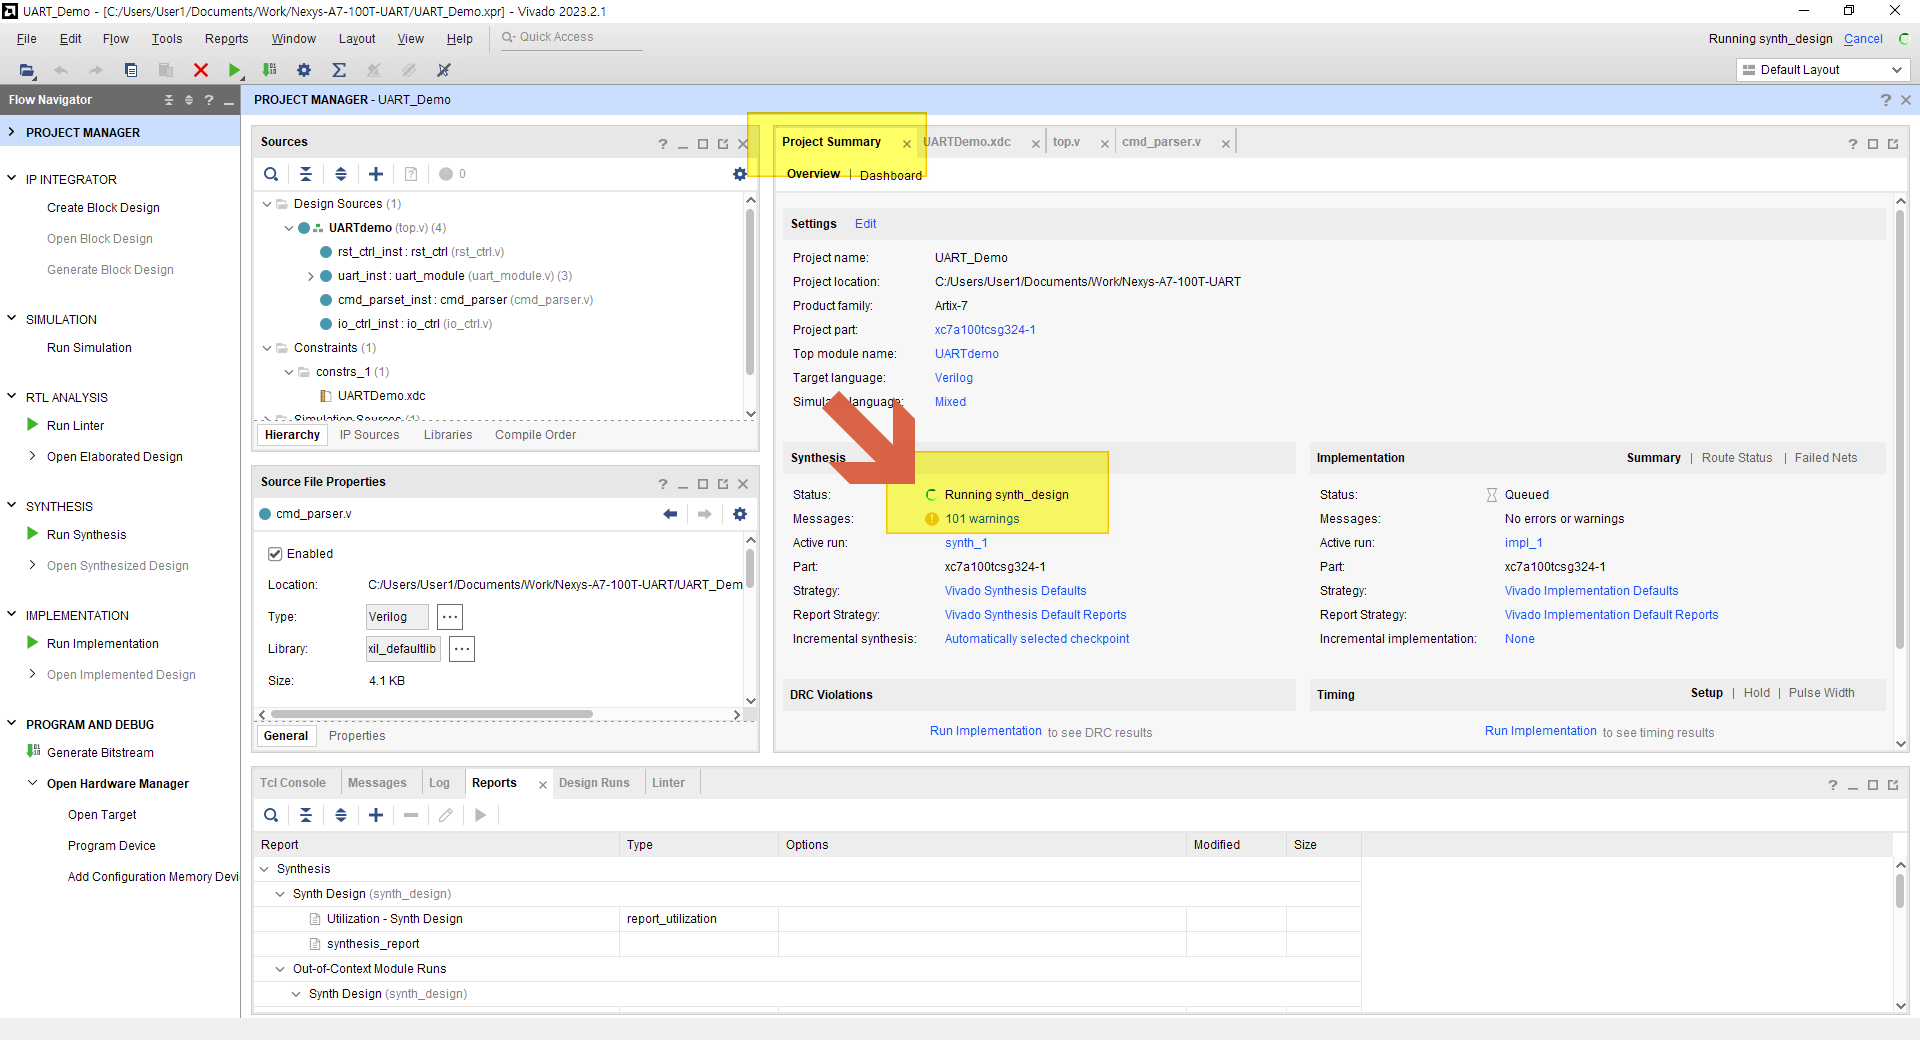Expand all in Sources panel toolbar
1920x1040 pixels.
click(x=341, y=174)
